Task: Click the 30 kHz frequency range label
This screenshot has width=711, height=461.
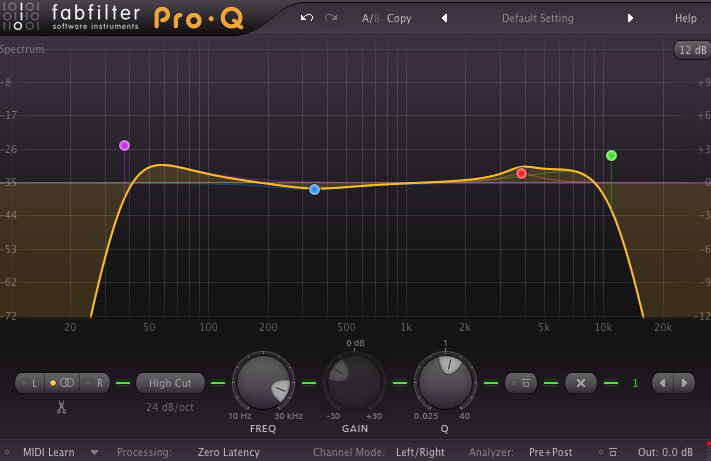Action: [x=288, y=416]
